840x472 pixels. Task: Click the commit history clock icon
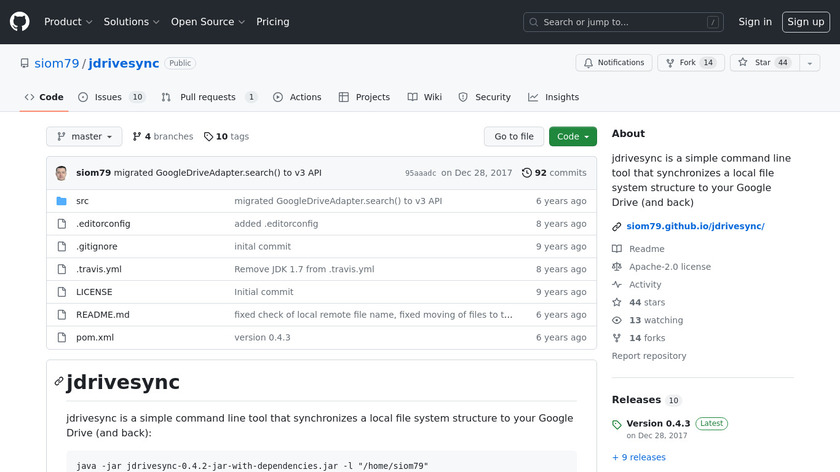pos(527,173)
